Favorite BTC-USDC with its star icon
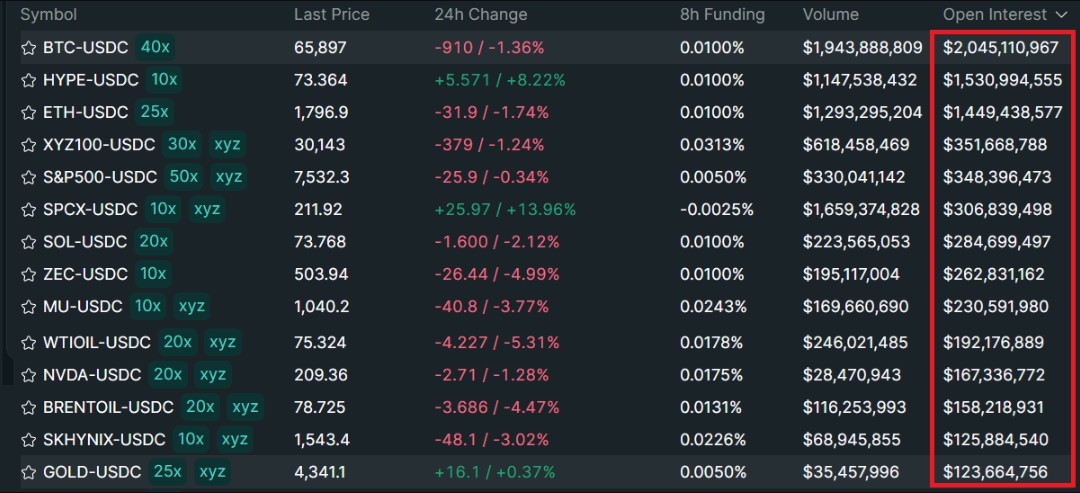1080x493 pixels. pyautogui.click(x=28, y=48)
